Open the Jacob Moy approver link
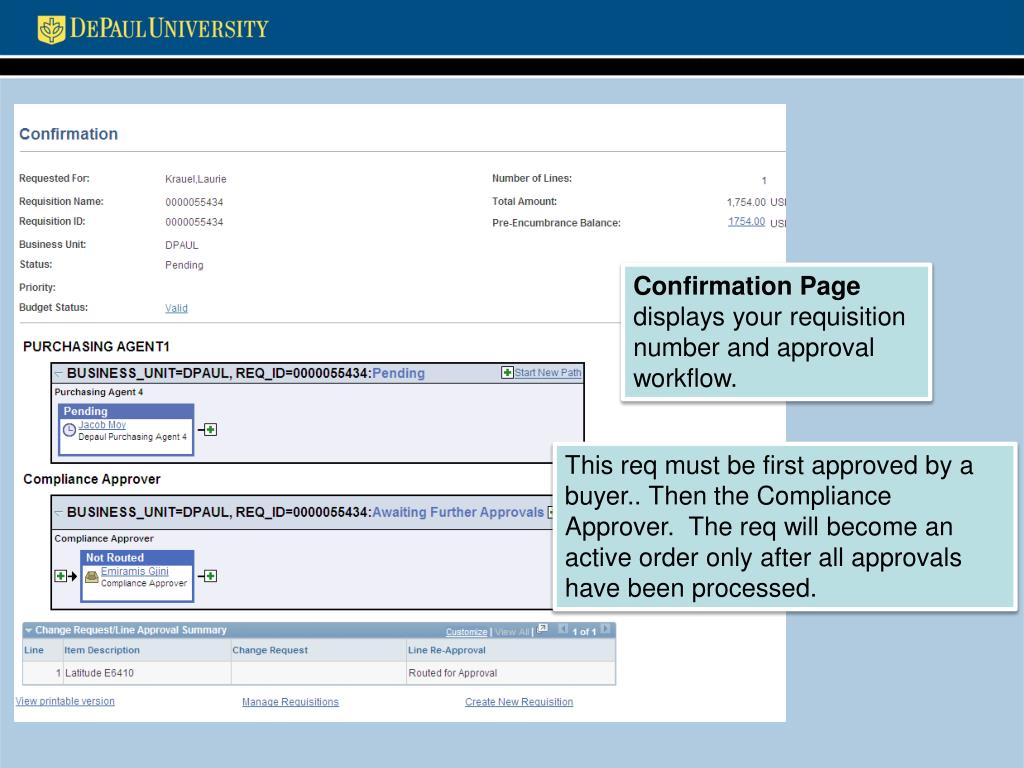This screenshot has width=1024, height=768. coord(102,424)
